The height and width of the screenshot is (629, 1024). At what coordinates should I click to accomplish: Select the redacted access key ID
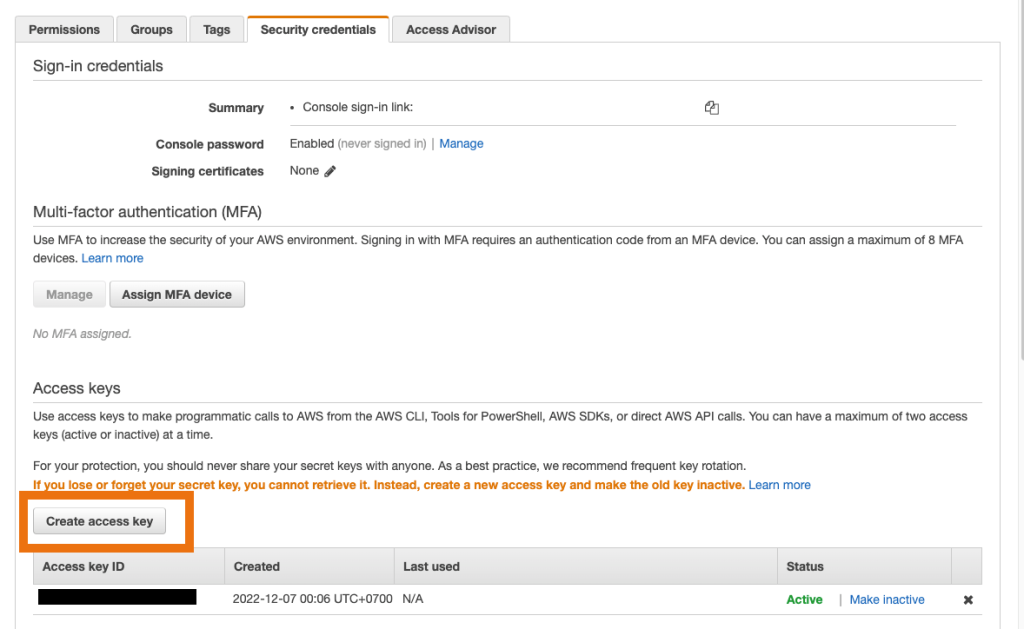tap(117, 598)
